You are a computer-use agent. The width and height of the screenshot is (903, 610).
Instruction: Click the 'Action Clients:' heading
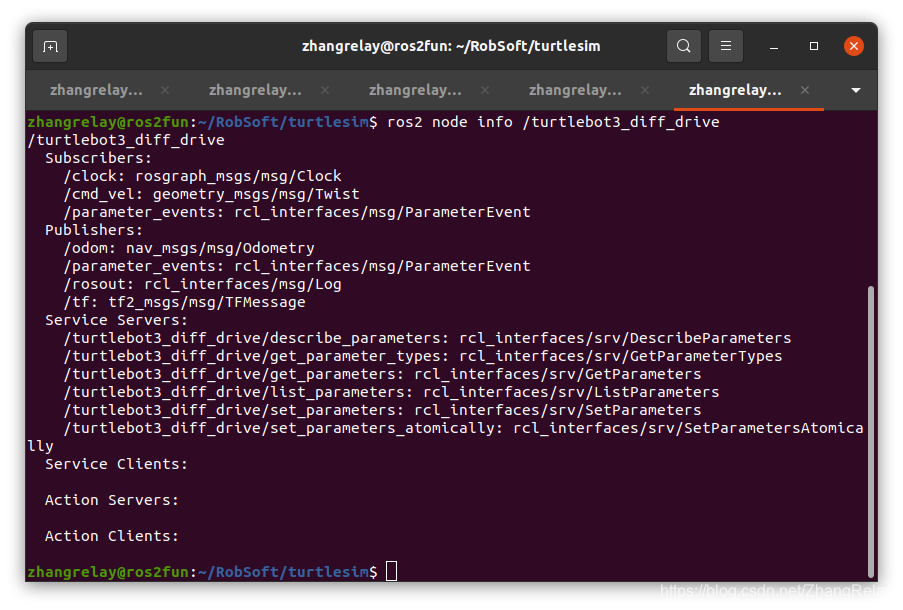coord(112,536)
